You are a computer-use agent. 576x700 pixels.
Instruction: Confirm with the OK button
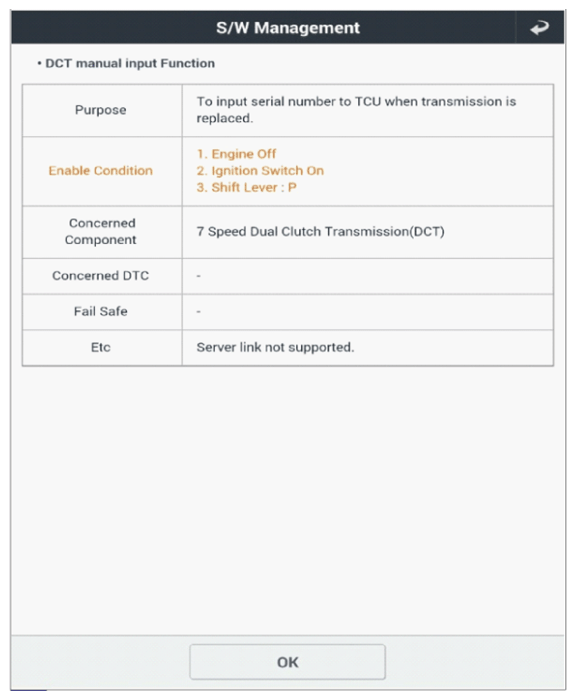coord(288,662)
